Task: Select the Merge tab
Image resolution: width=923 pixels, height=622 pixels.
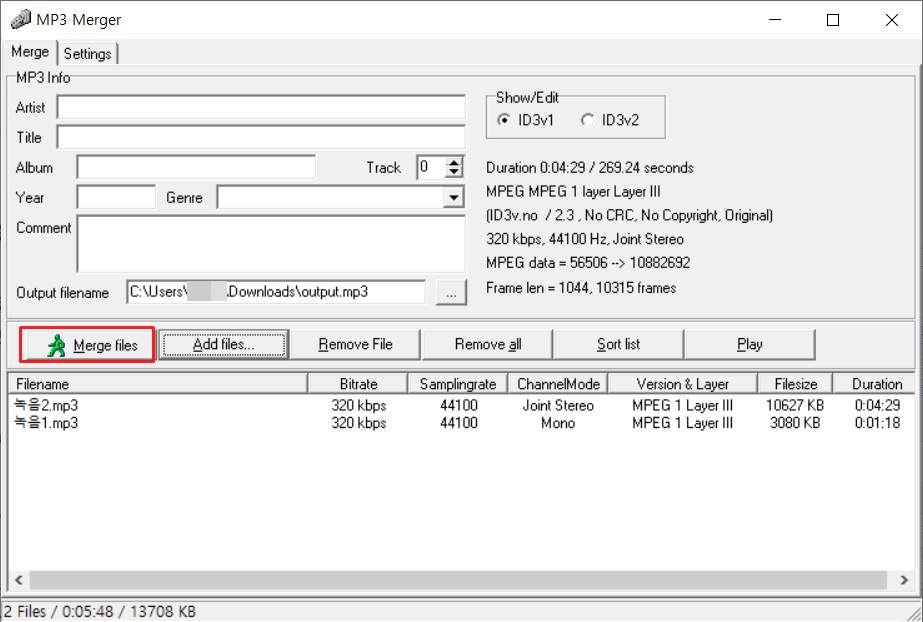Action: (x=29, y=52)
